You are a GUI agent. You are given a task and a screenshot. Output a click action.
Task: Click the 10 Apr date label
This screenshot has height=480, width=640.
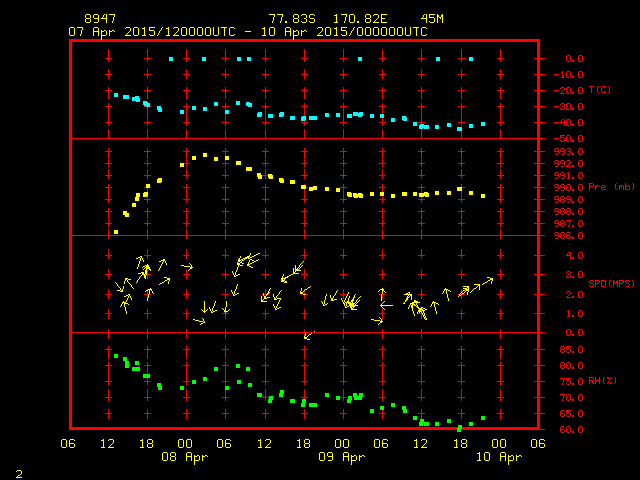[x=499, y=457]
